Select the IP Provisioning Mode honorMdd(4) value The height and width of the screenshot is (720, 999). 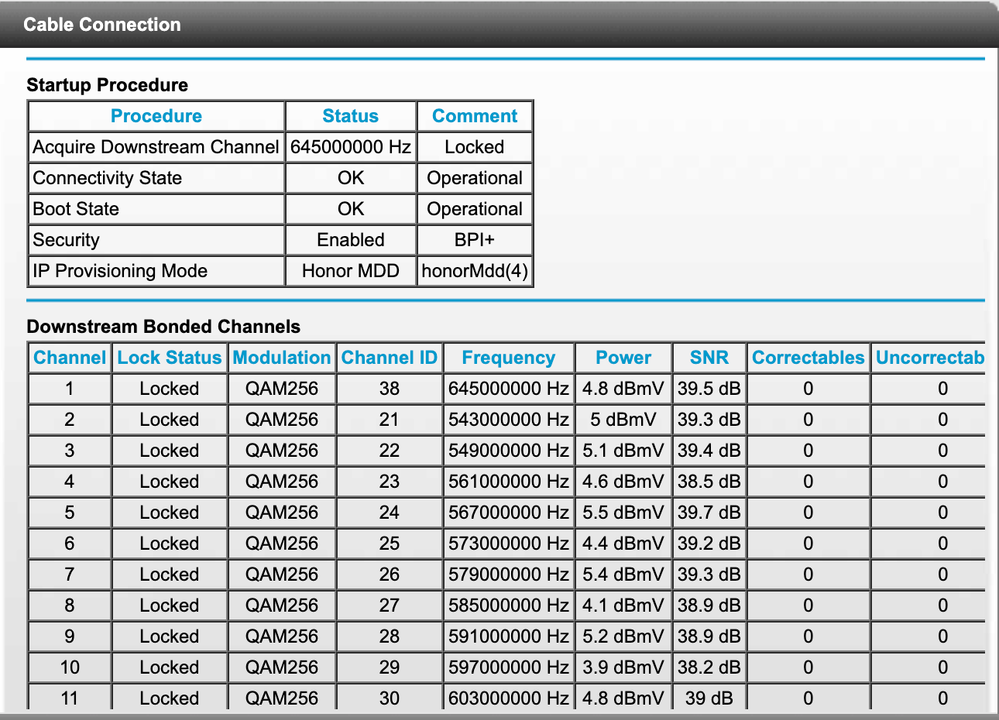pyautogui.click(x=475, y=271)
